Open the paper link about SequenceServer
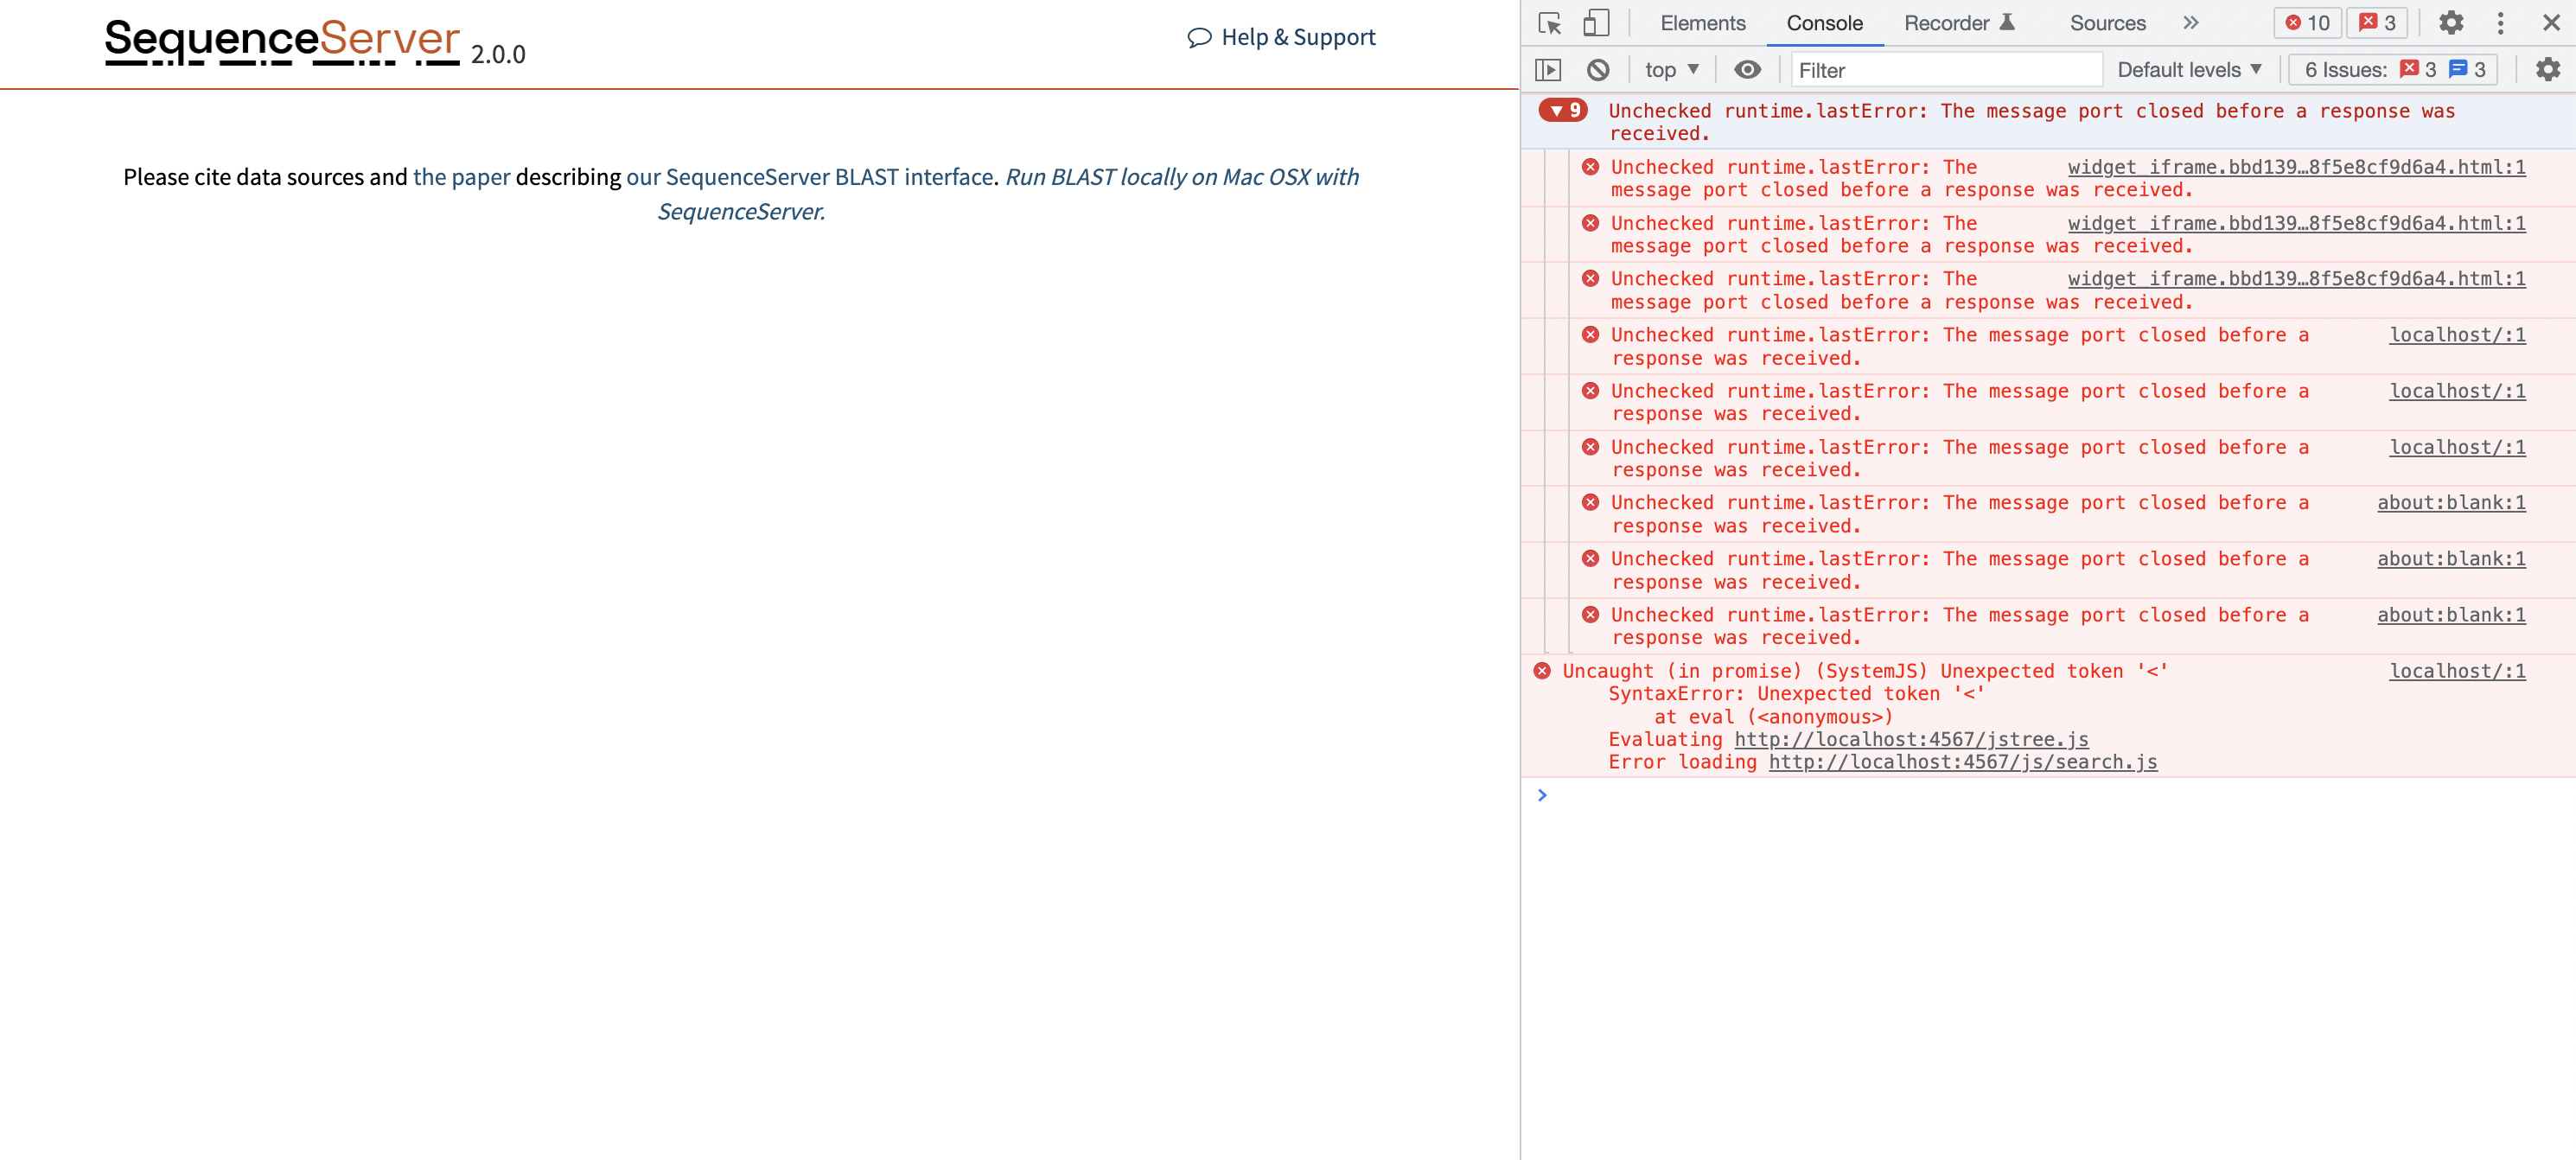The height and width of the screenshot is (1160, 2576). (x=462, y=176)
